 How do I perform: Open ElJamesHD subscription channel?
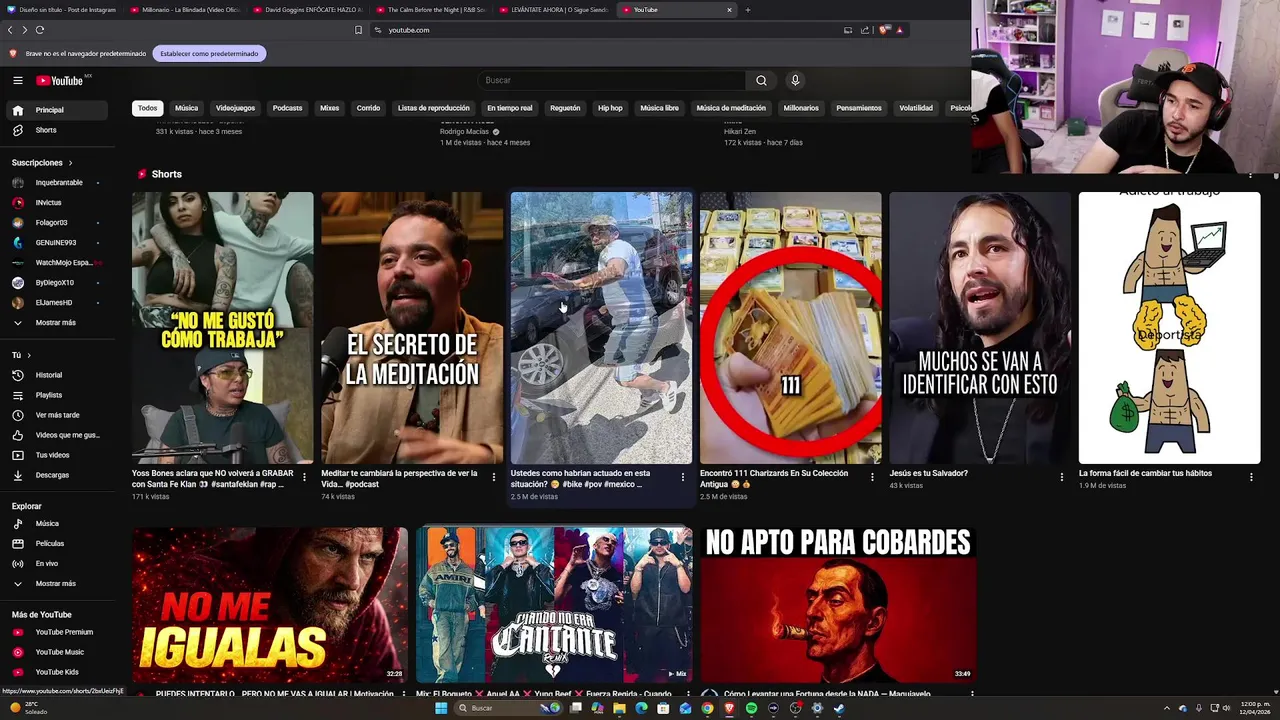click(x=56, y=302)
